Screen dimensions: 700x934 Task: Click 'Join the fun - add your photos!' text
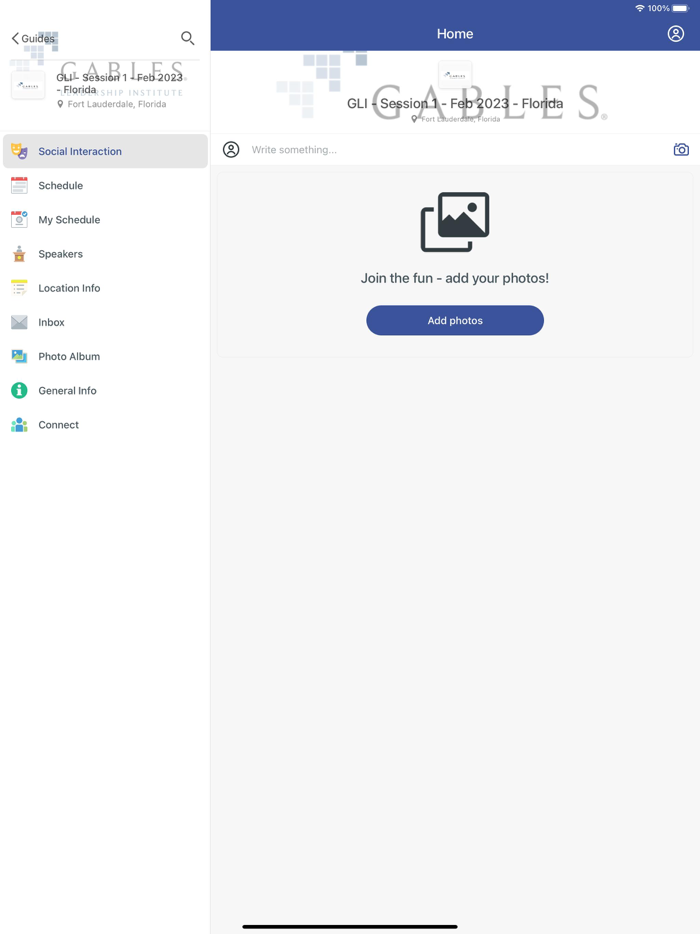pyautogui.click(x=455, y=278)
